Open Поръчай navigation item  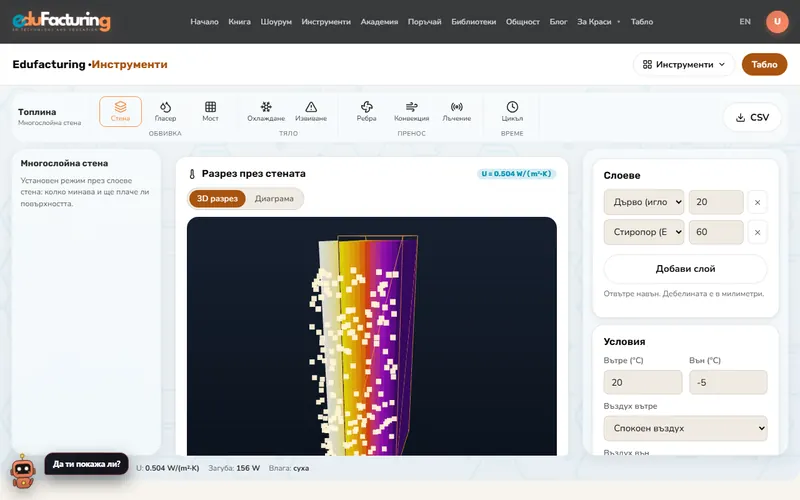(x=424, y=21)
